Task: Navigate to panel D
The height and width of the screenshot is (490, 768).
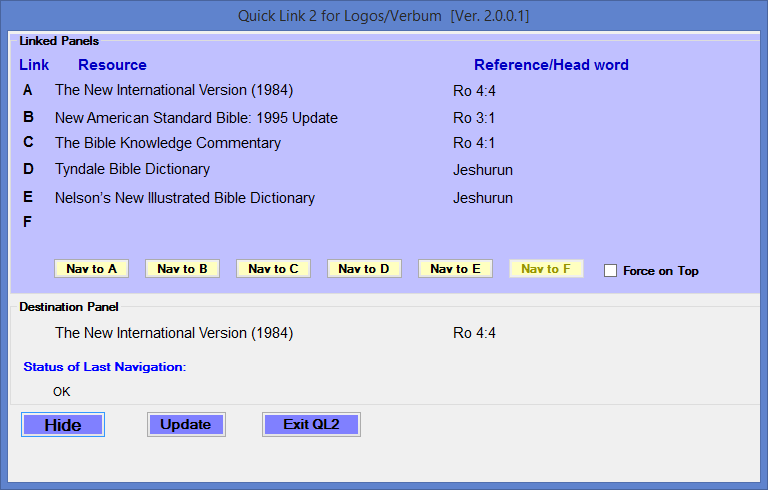Action: coord(364,269)
